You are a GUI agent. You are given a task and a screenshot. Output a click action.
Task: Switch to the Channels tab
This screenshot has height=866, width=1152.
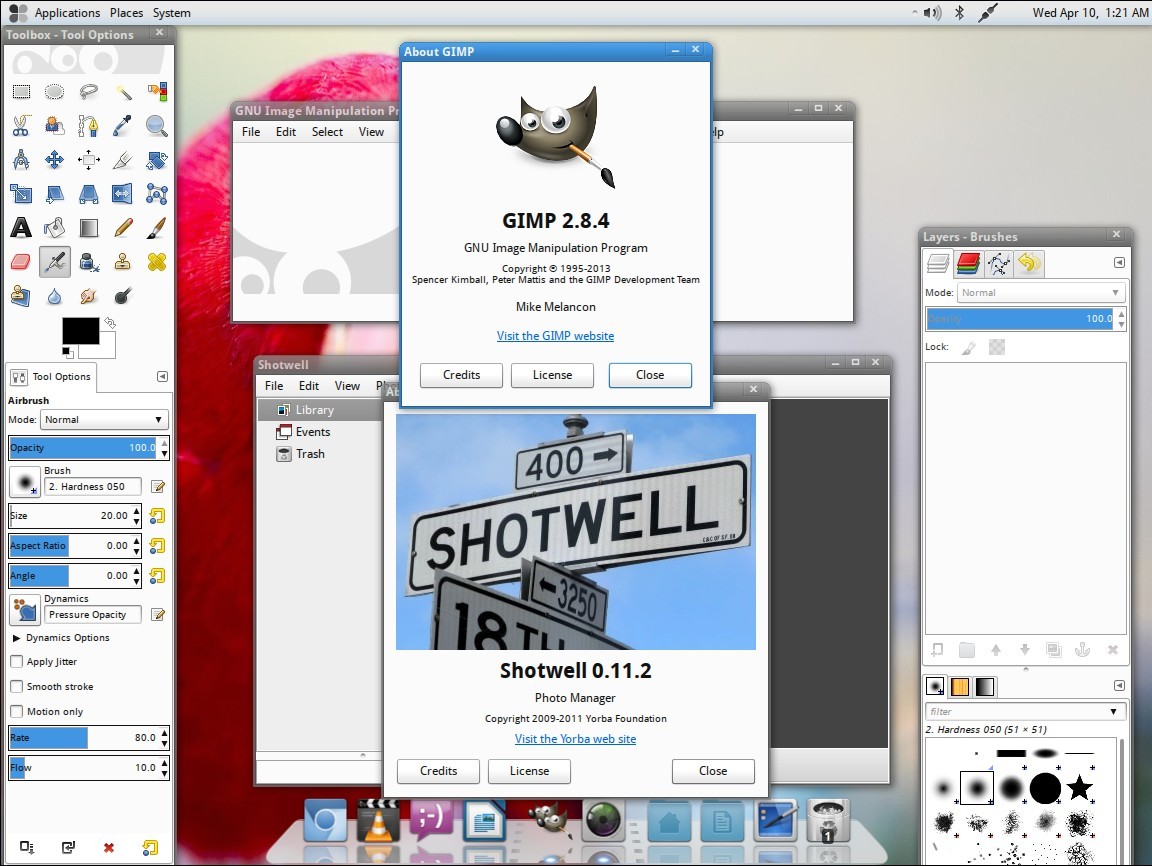pyautogui.click(x=968, y=263)
